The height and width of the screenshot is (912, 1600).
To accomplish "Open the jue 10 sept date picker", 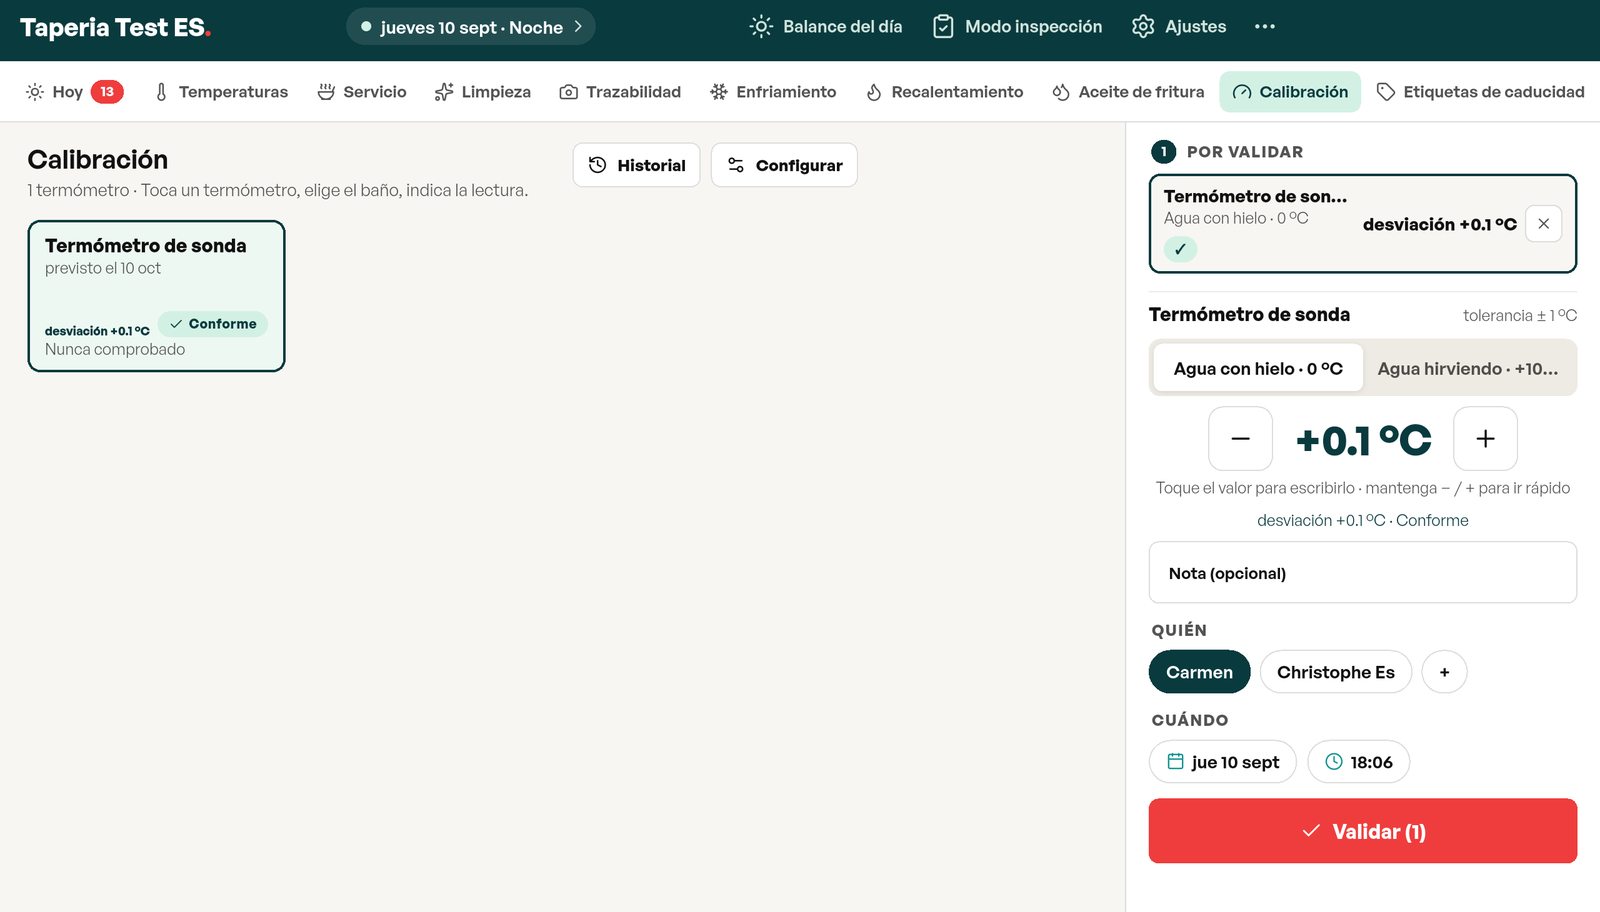I will pyautogui.click(x=1223, y=762).
